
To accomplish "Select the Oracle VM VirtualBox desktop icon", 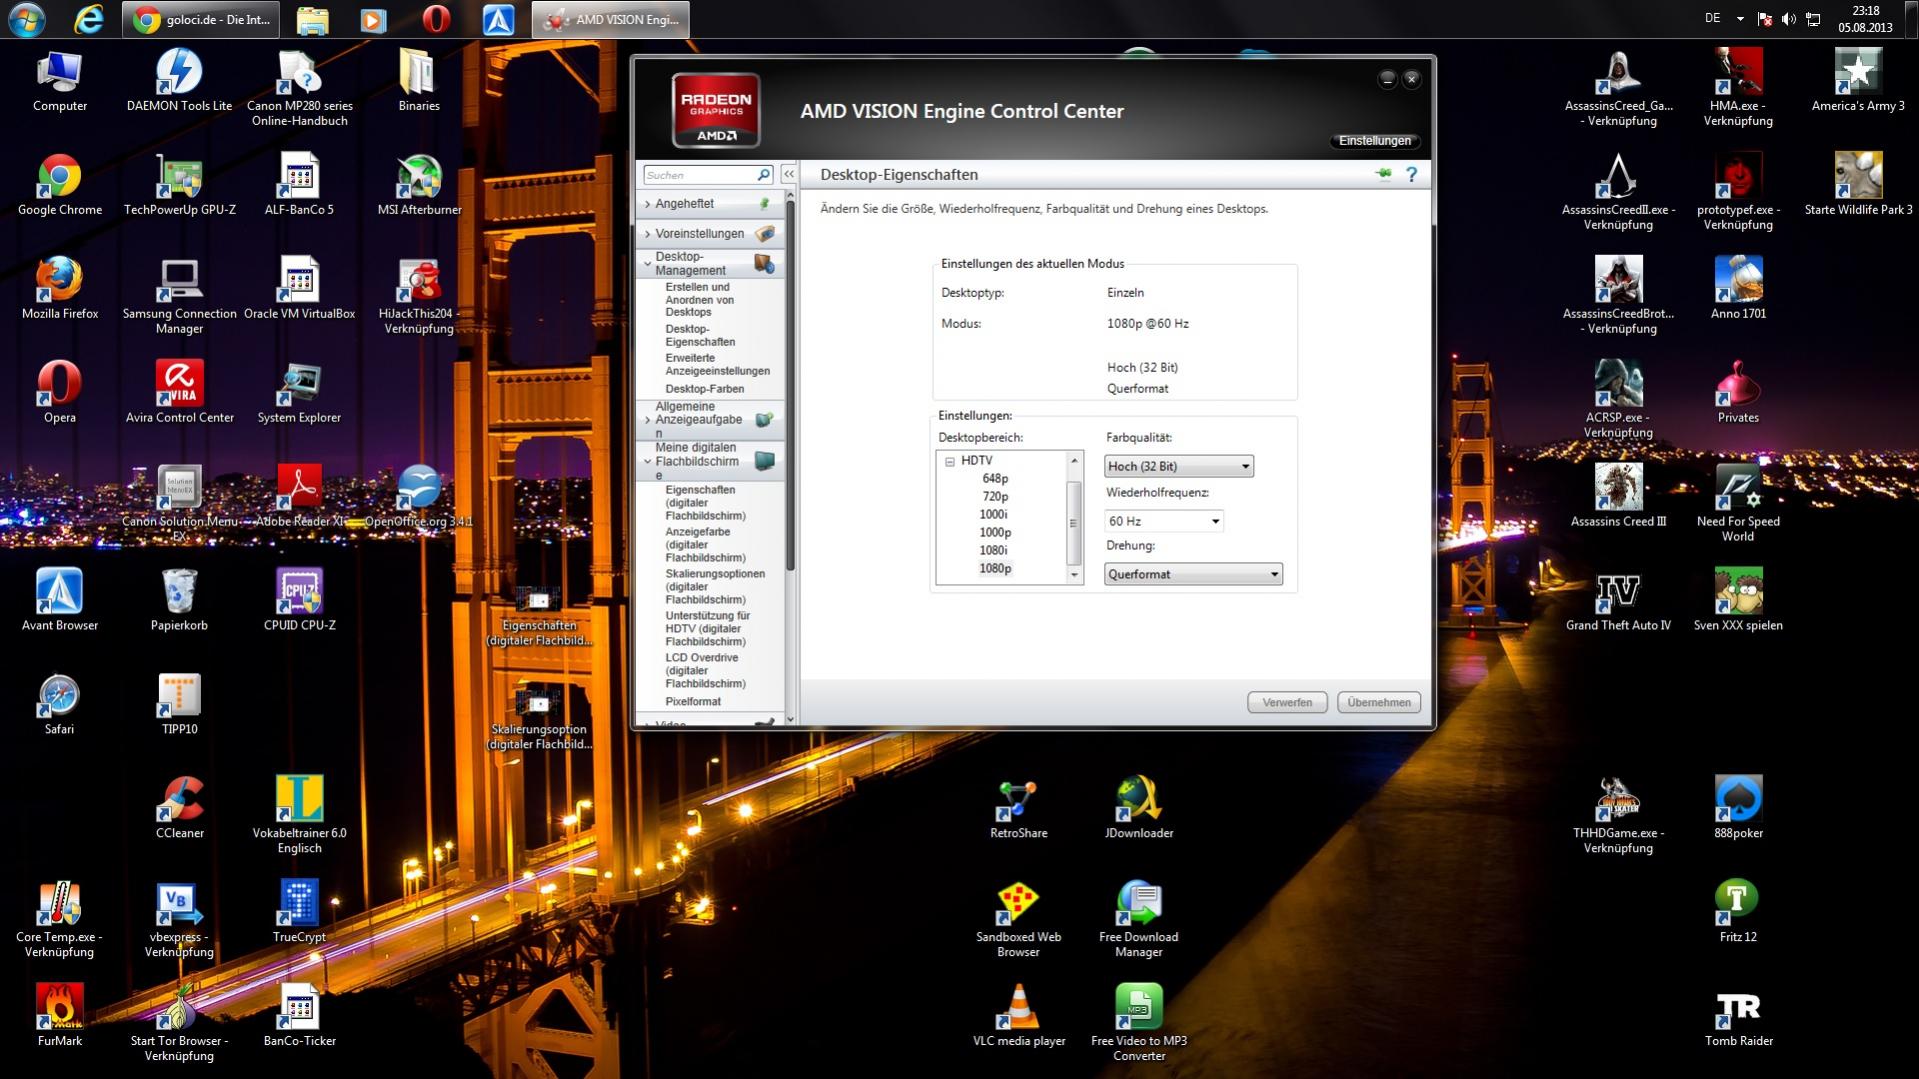I will point(299,290).
